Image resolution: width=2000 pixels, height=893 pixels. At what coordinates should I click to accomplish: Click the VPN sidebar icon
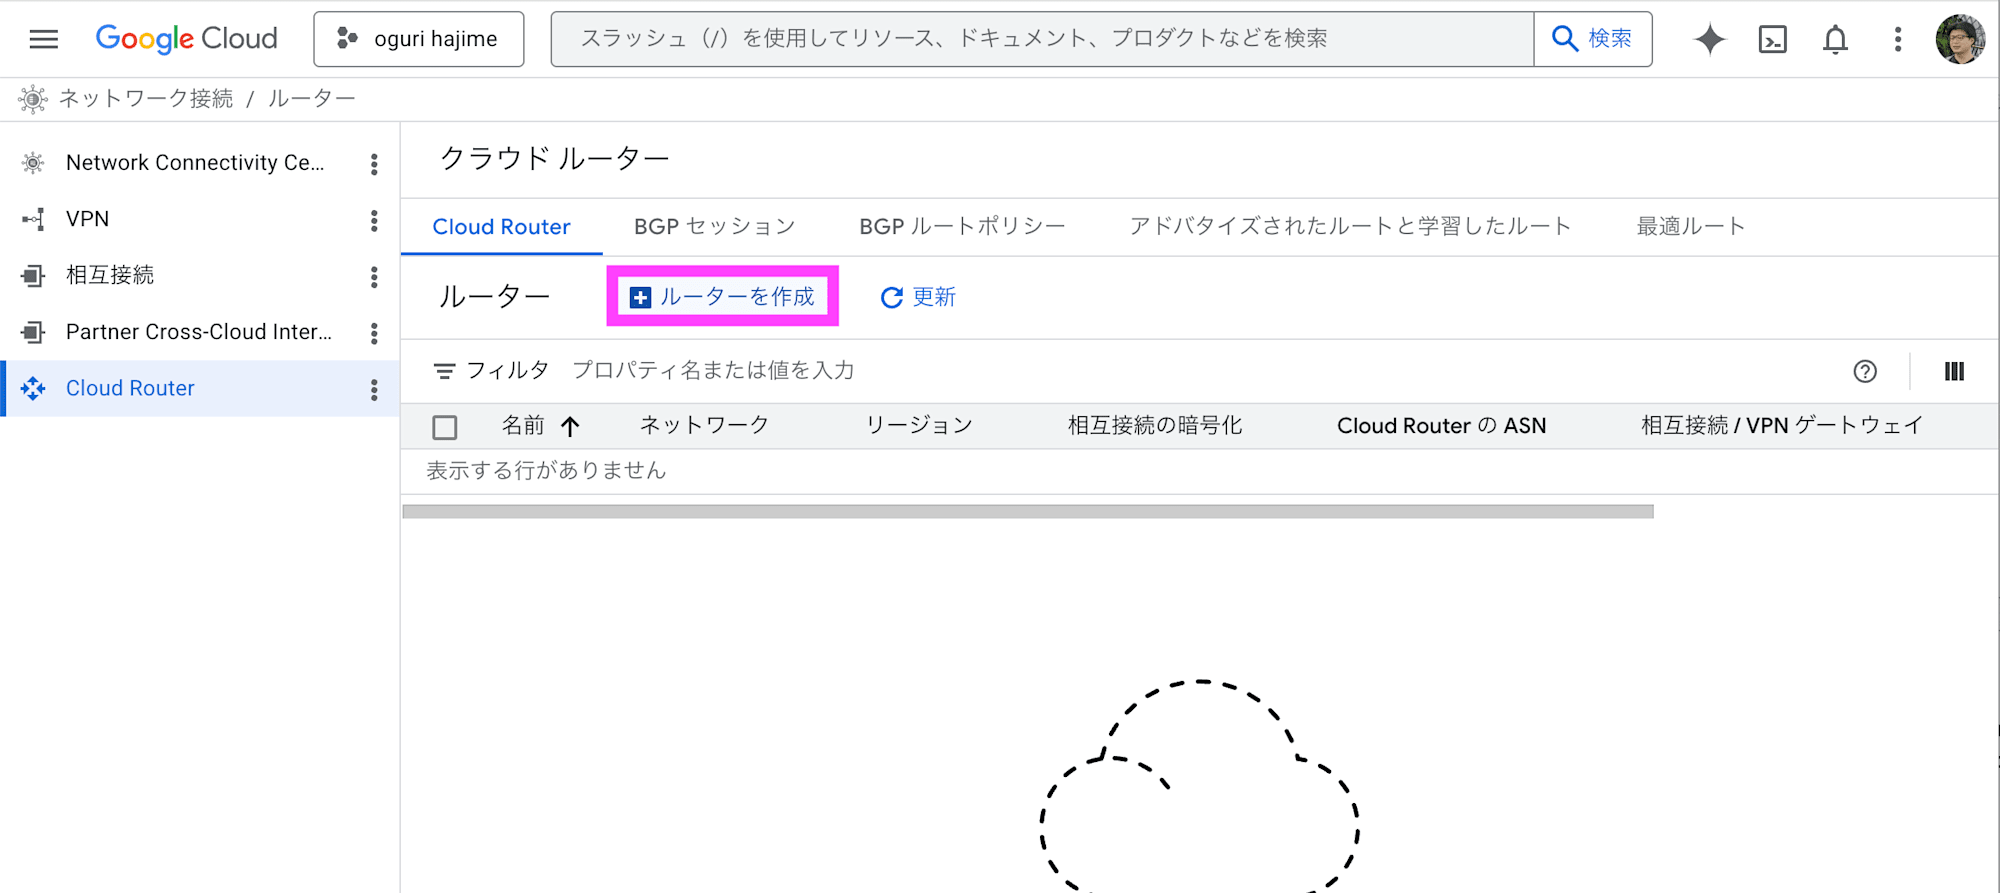33,219
